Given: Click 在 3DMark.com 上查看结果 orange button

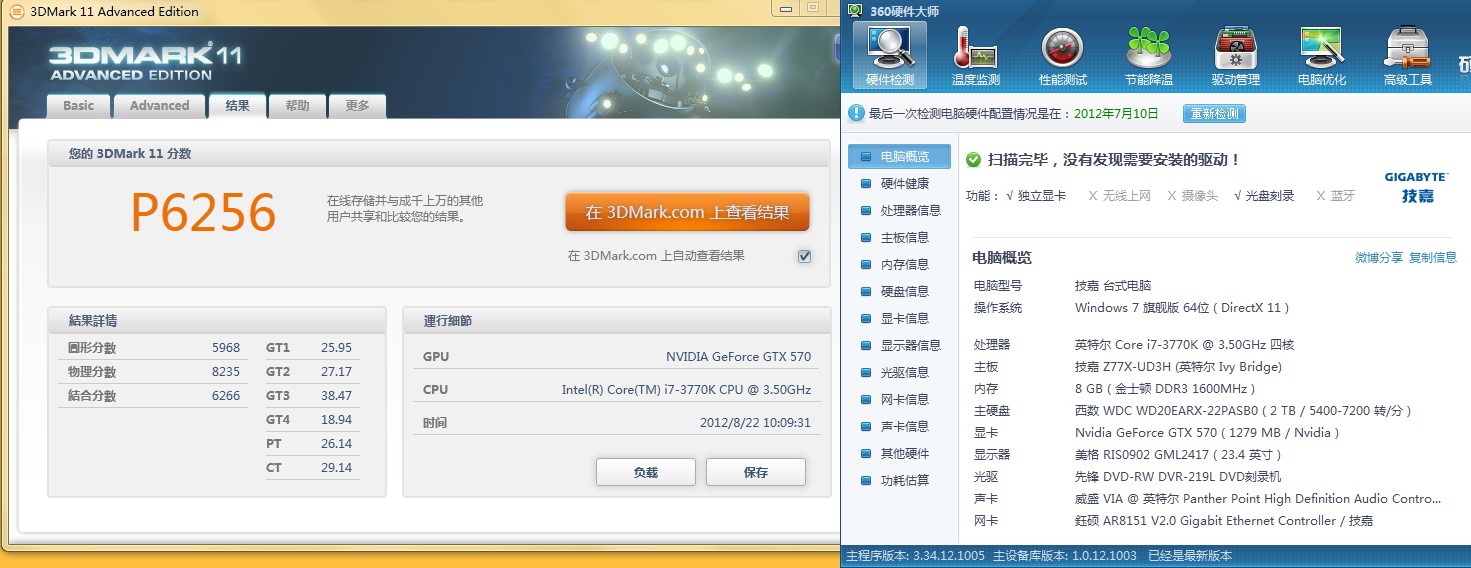Looking at the screenshot, I should click(x=687, y=212).
